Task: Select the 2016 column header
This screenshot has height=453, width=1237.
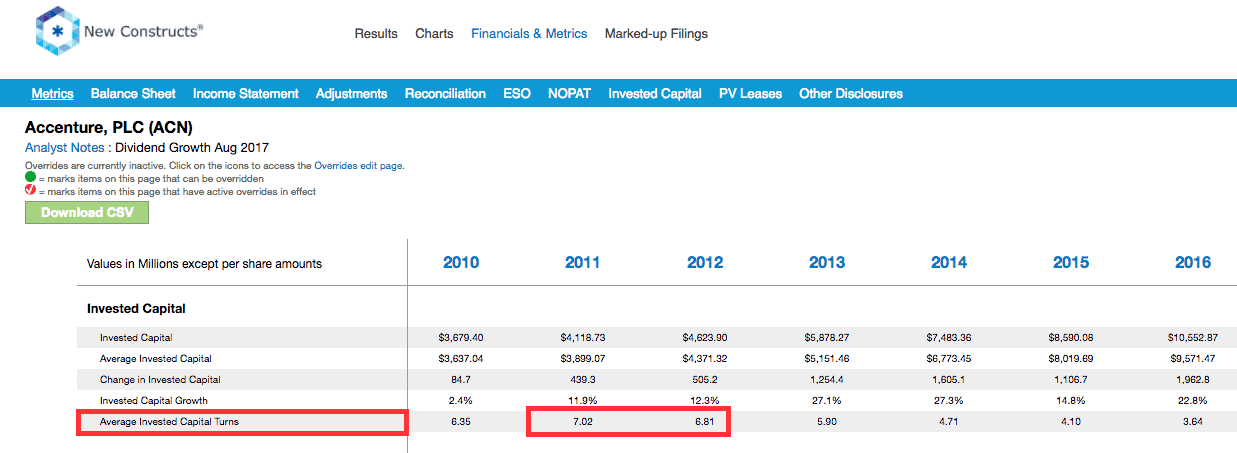Action: pos(1193,263)
